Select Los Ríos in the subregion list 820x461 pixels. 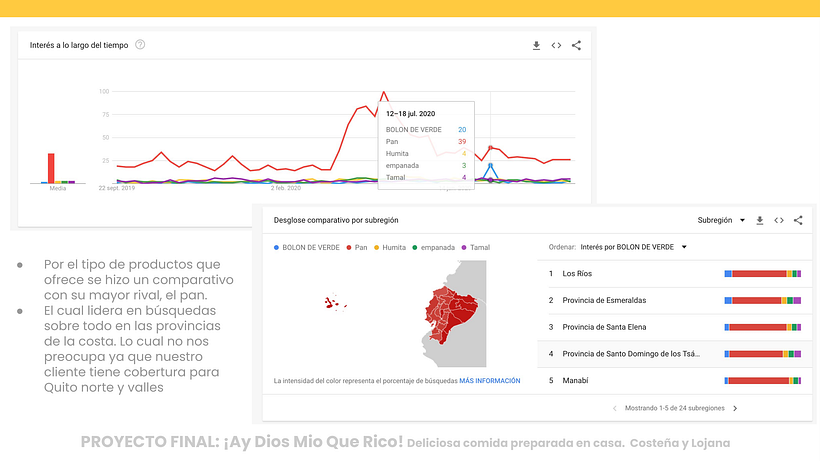(x=578, y=273)
